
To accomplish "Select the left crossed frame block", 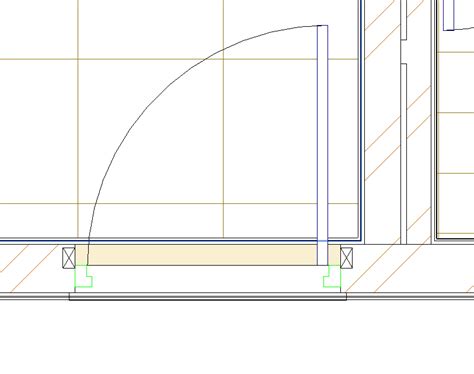I will pos(69,258).
